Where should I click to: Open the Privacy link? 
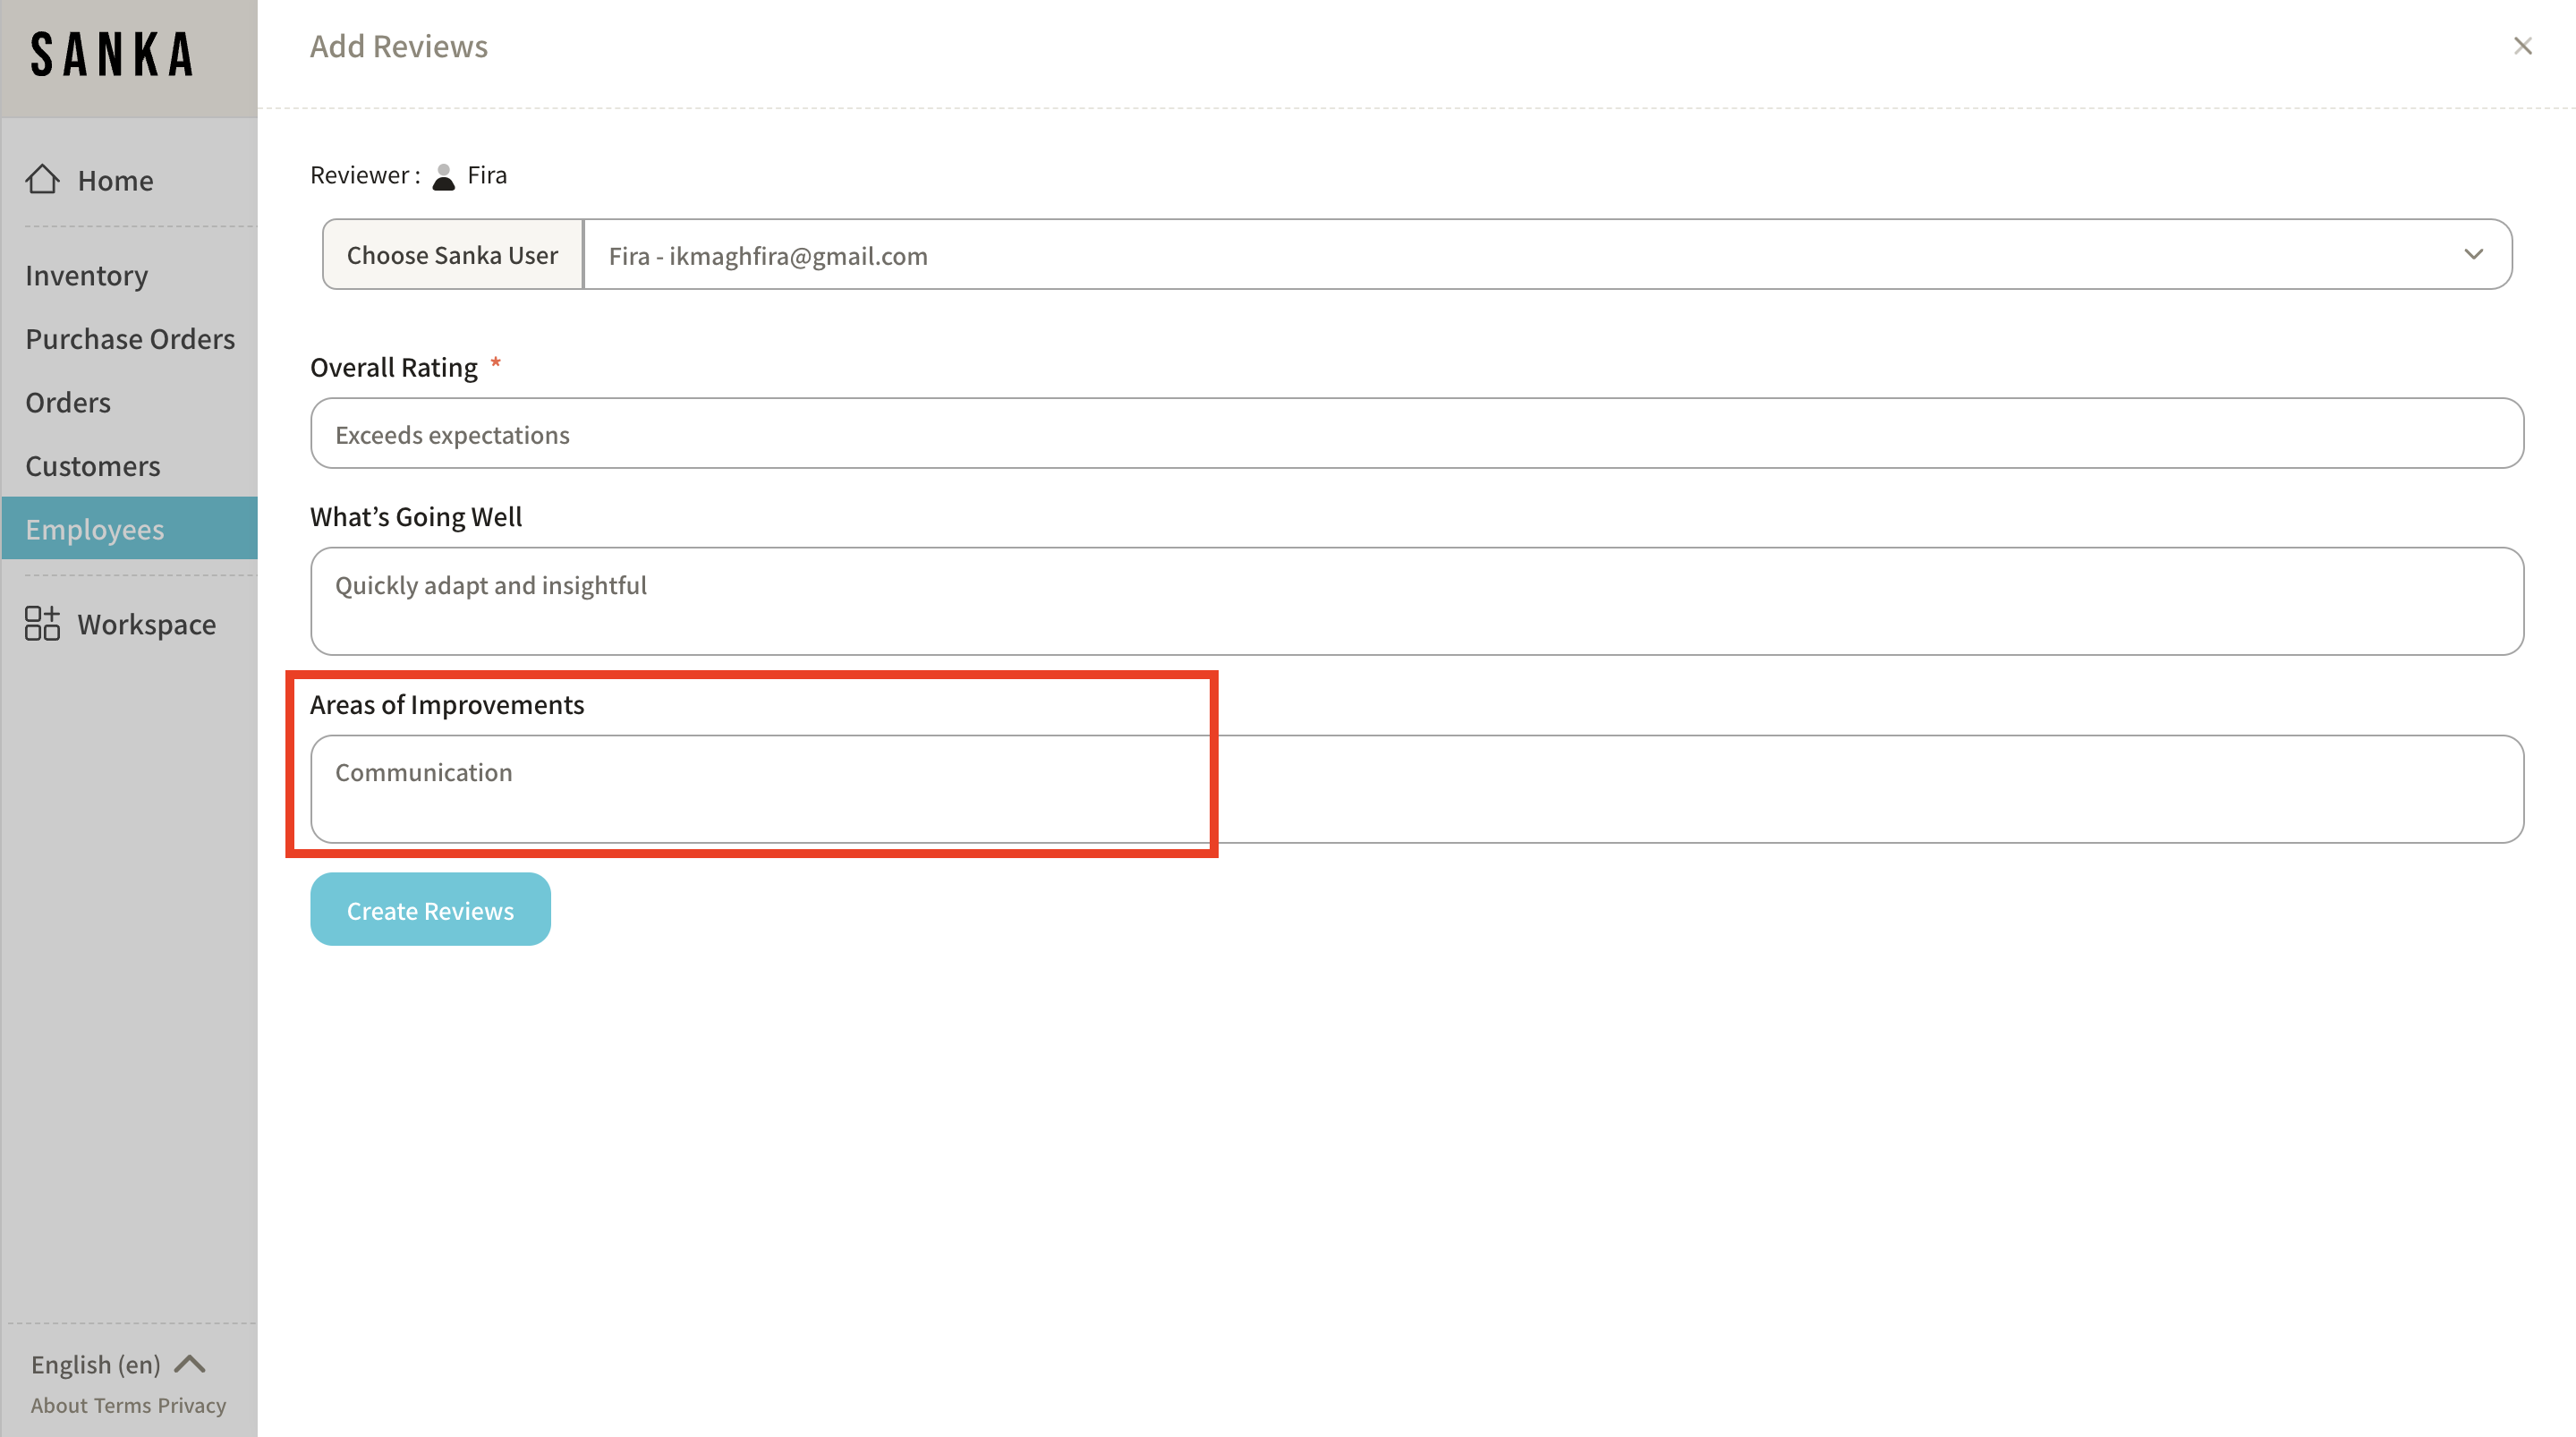[192, 1405]
